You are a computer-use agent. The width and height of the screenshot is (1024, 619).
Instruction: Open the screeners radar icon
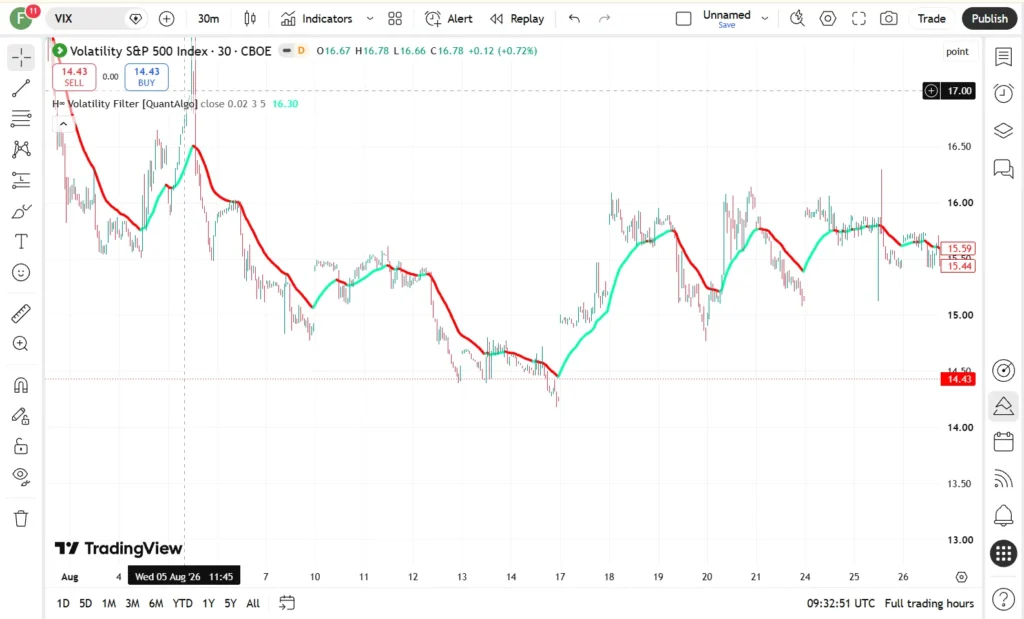pos(1004,370)
